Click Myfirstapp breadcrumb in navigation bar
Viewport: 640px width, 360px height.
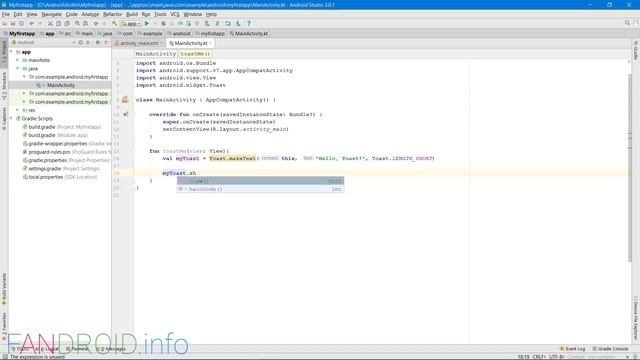click(22, 33)
